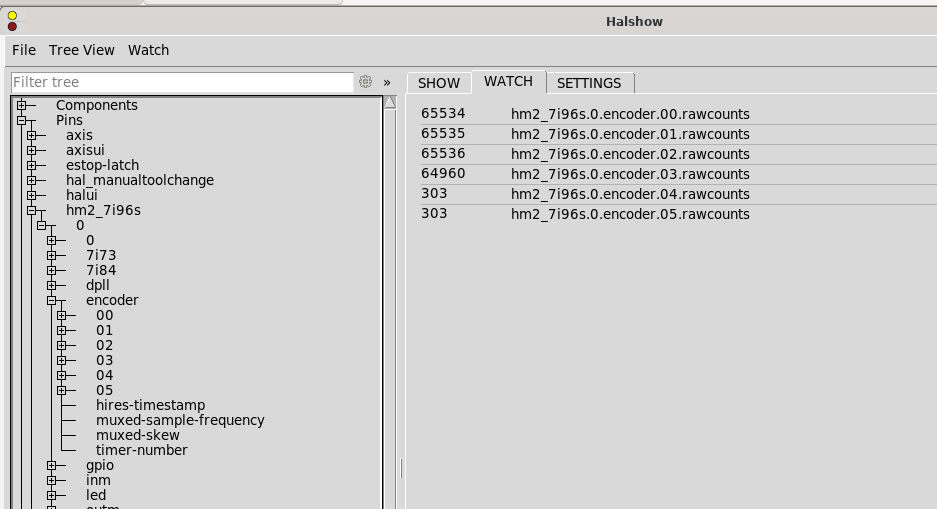Viewport: 937px width, 509px height.
Task: Select the Components label in tree
Action: (x=97, y=105)
